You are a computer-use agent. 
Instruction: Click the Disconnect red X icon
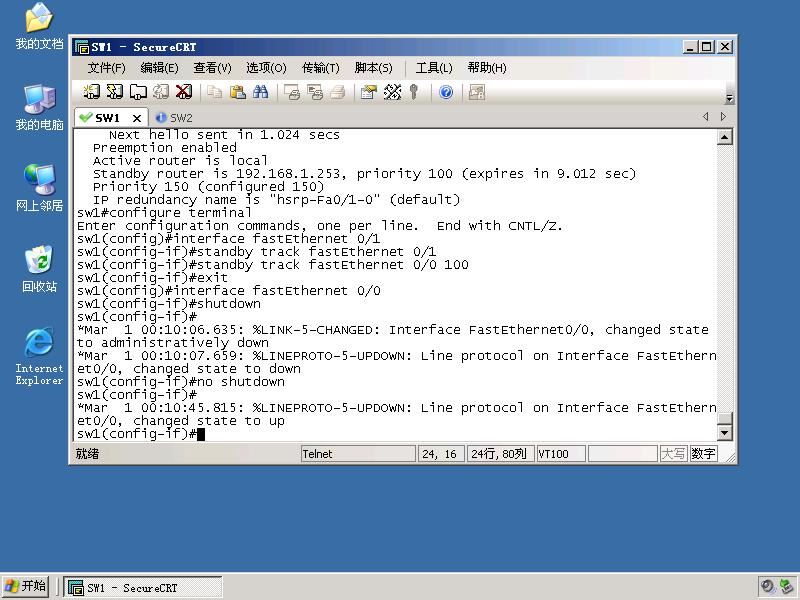(x=184, y=92)
